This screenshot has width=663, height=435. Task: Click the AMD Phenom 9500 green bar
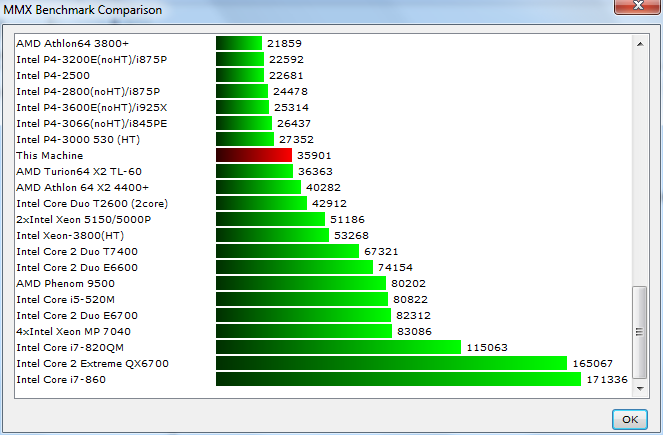click(301, 283)
